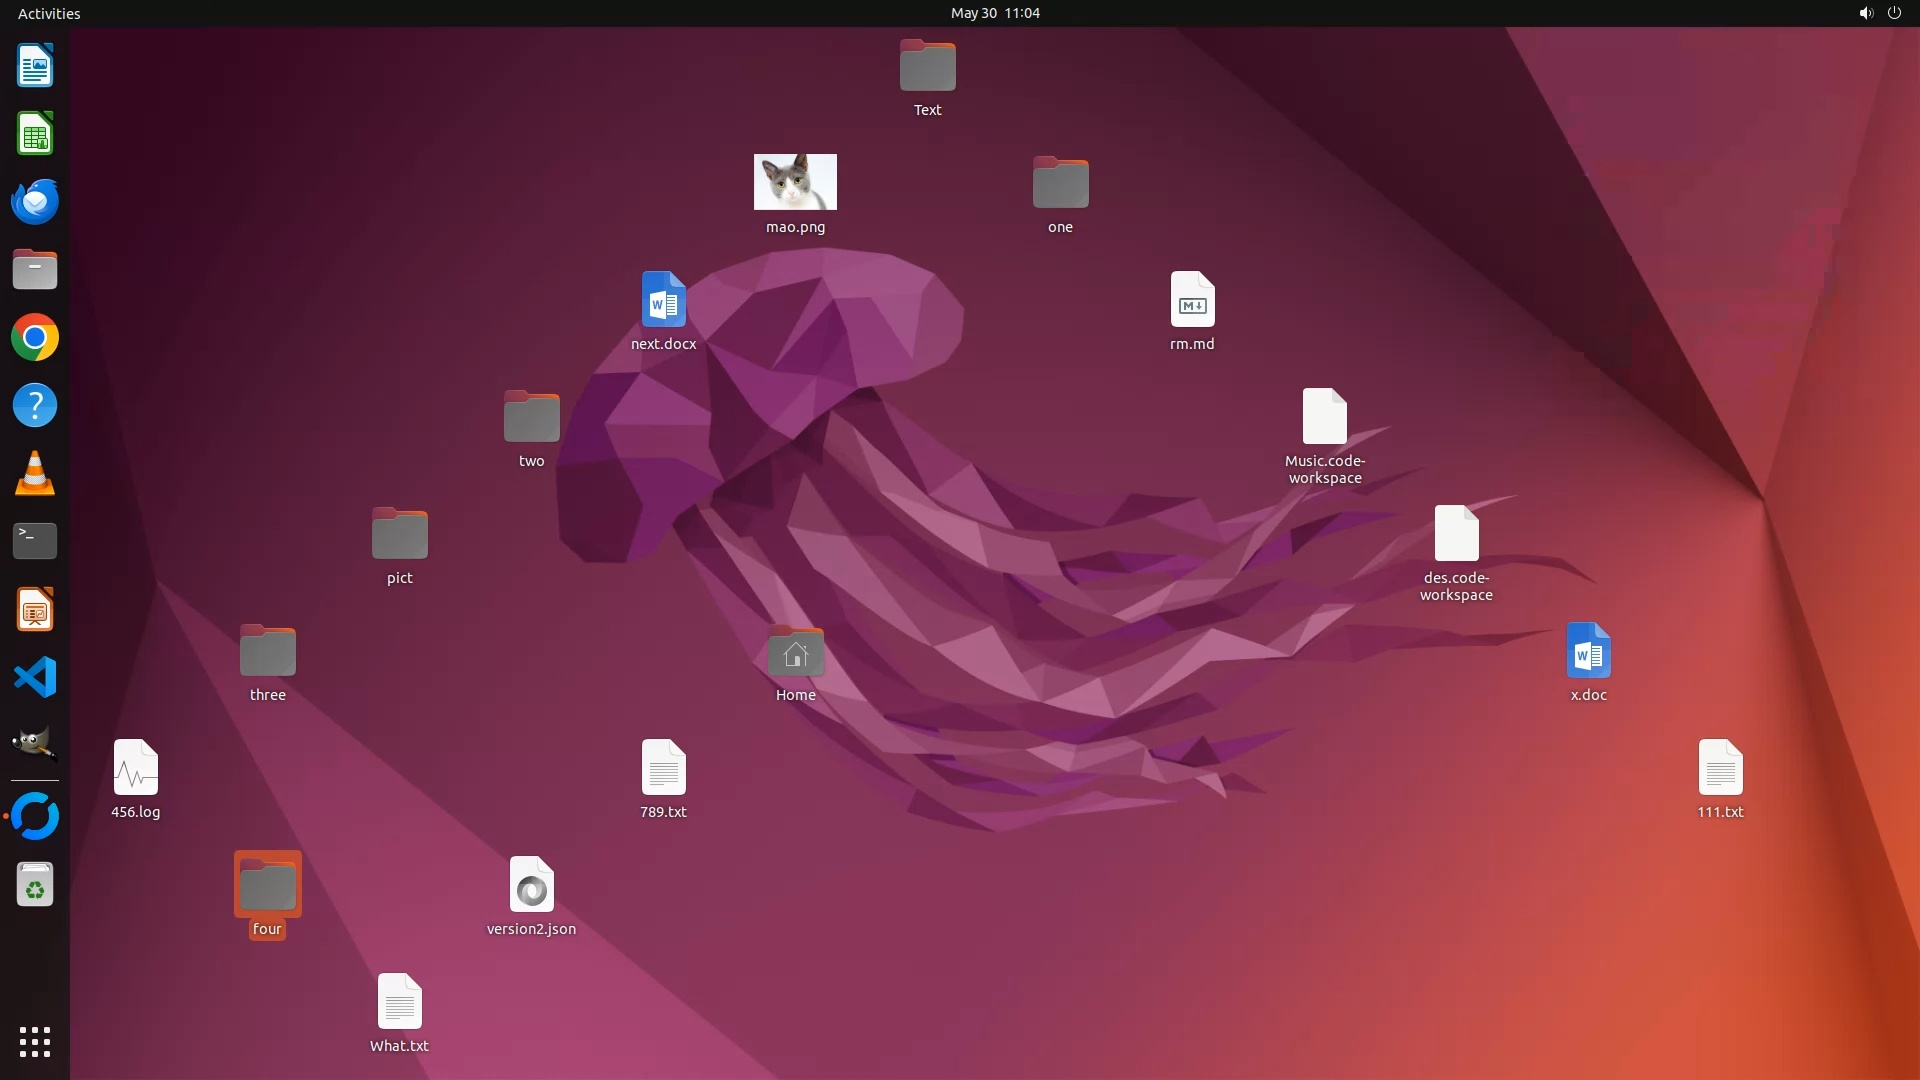Open VLC media player
Screen dimensions: 1920x1080
tap(35, 474)
